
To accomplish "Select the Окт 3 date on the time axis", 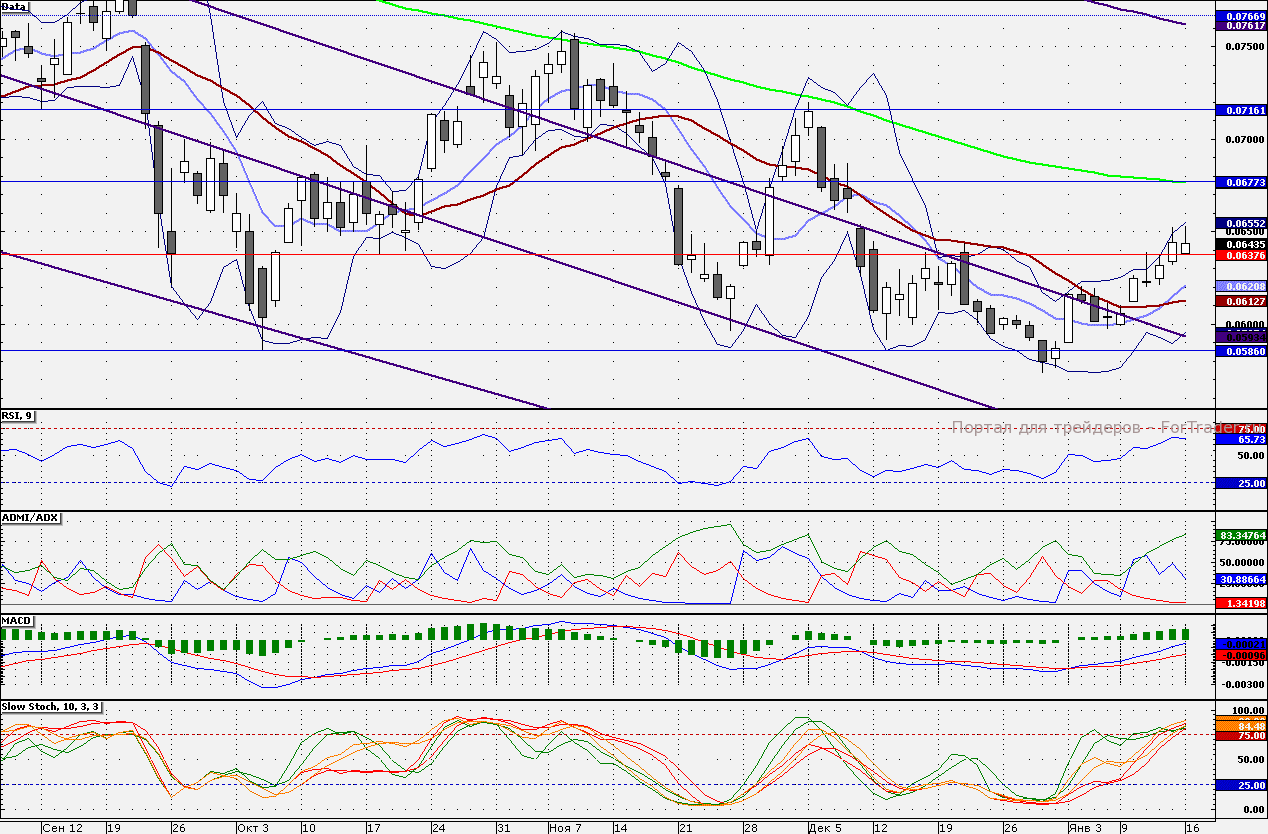I will [x=251, y=828].
